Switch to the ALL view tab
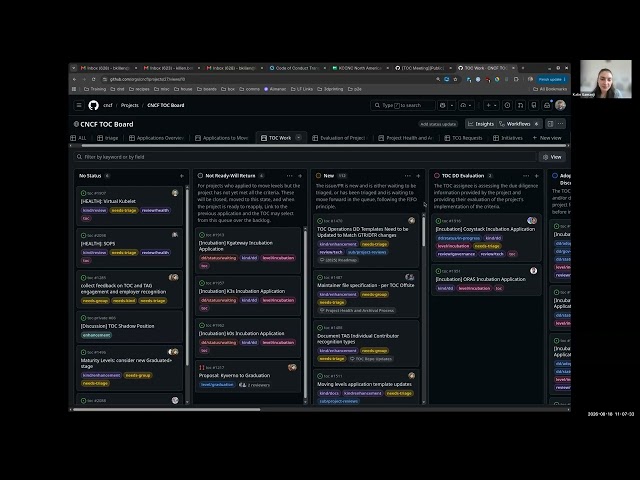640x480 pixels. coord(78,138)
